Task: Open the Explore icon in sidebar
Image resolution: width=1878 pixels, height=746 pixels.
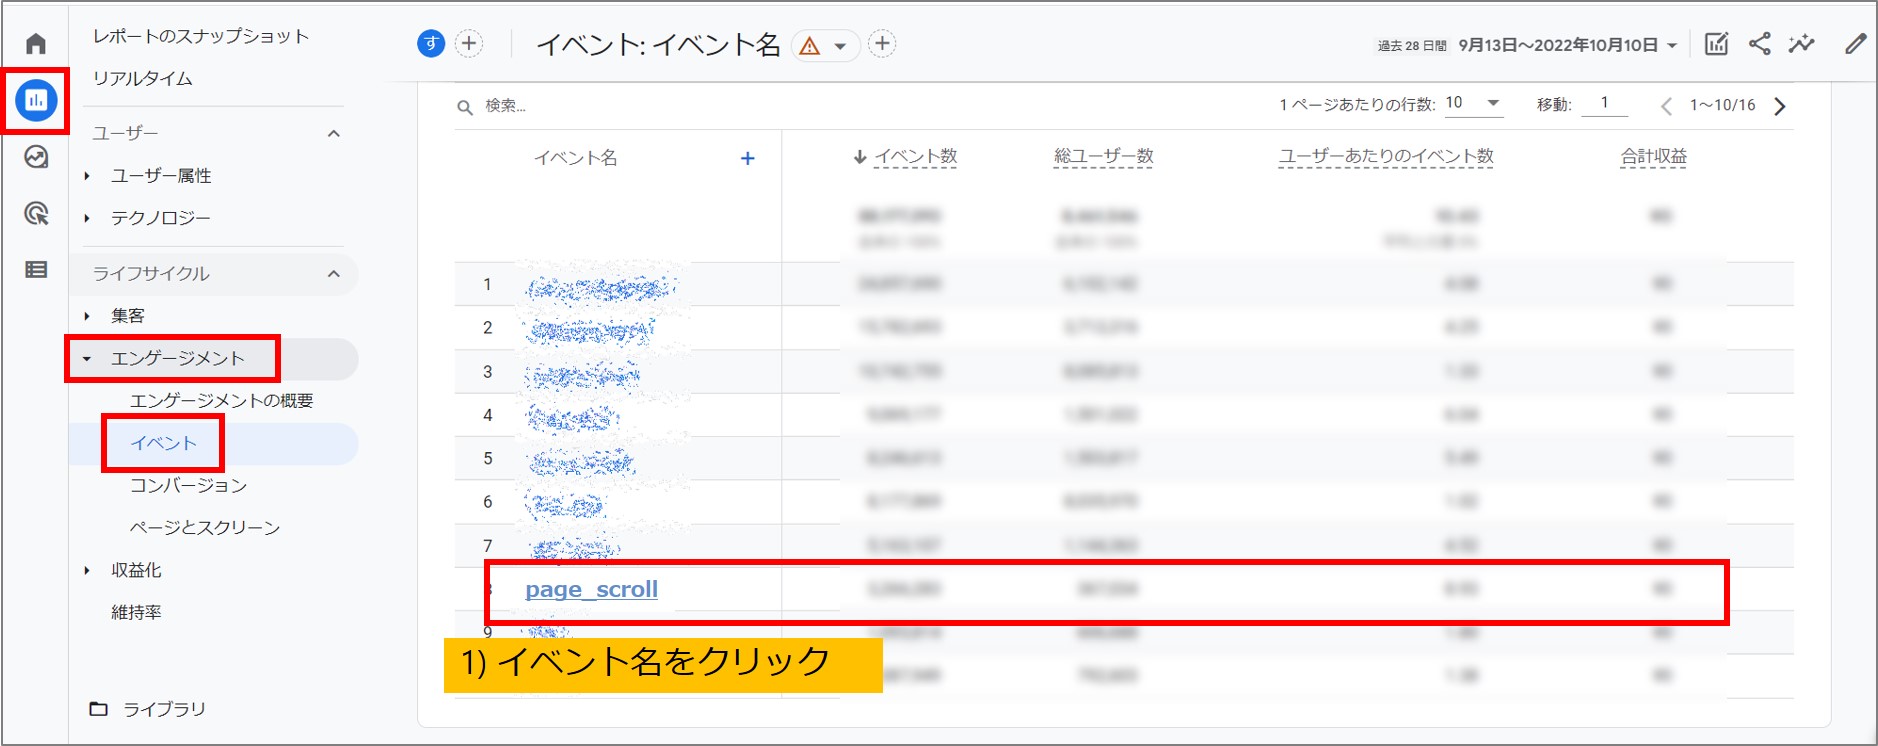Action: [36, 157]
